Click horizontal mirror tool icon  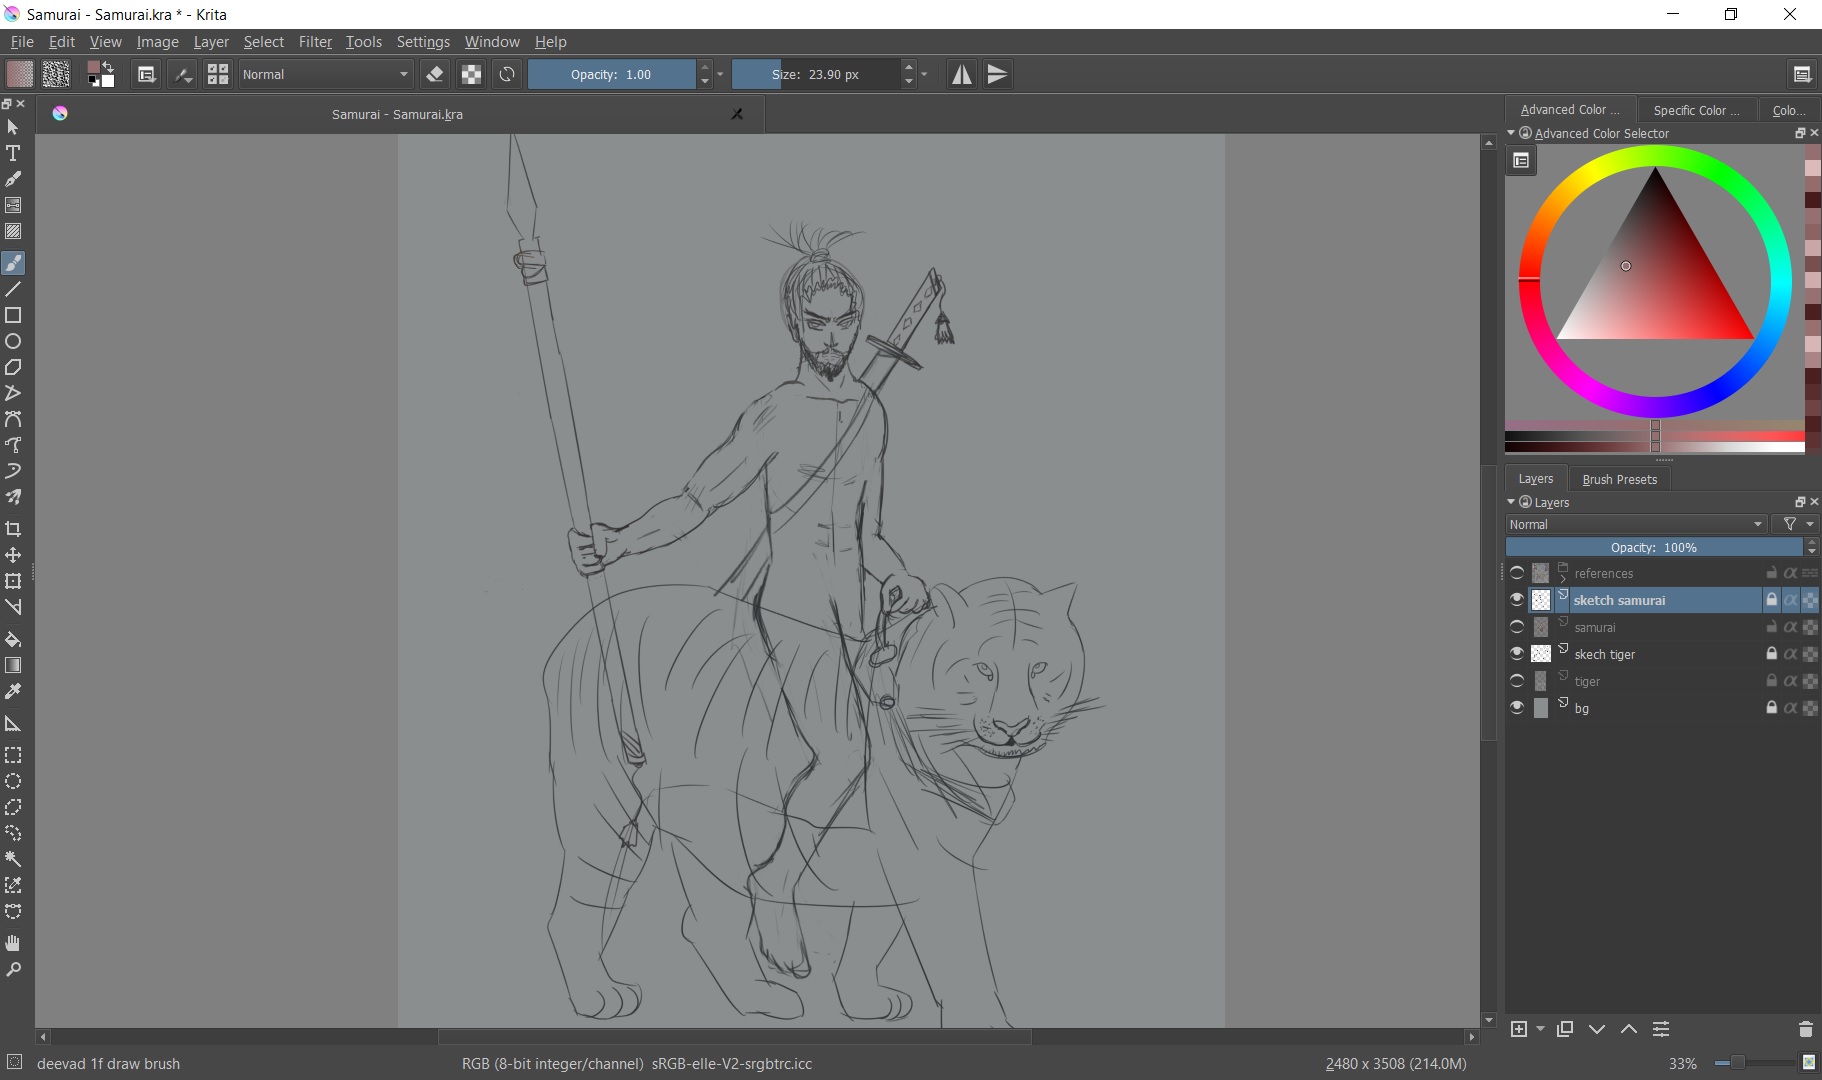pyautogui.click(x=961, y=74)
